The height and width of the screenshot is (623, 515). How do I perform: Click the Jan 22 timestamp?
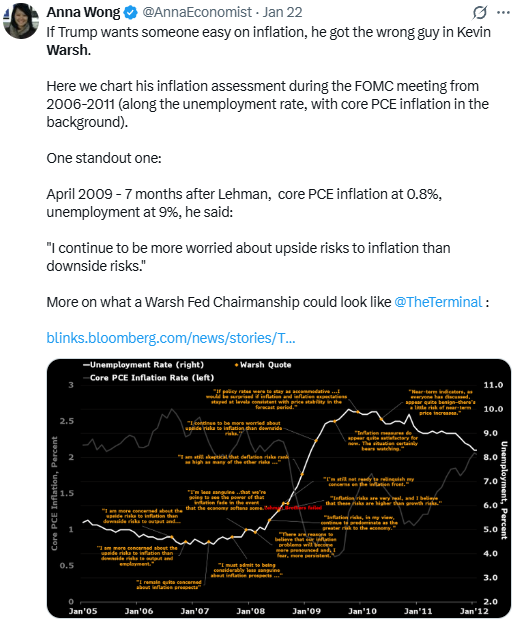point(282,12)
